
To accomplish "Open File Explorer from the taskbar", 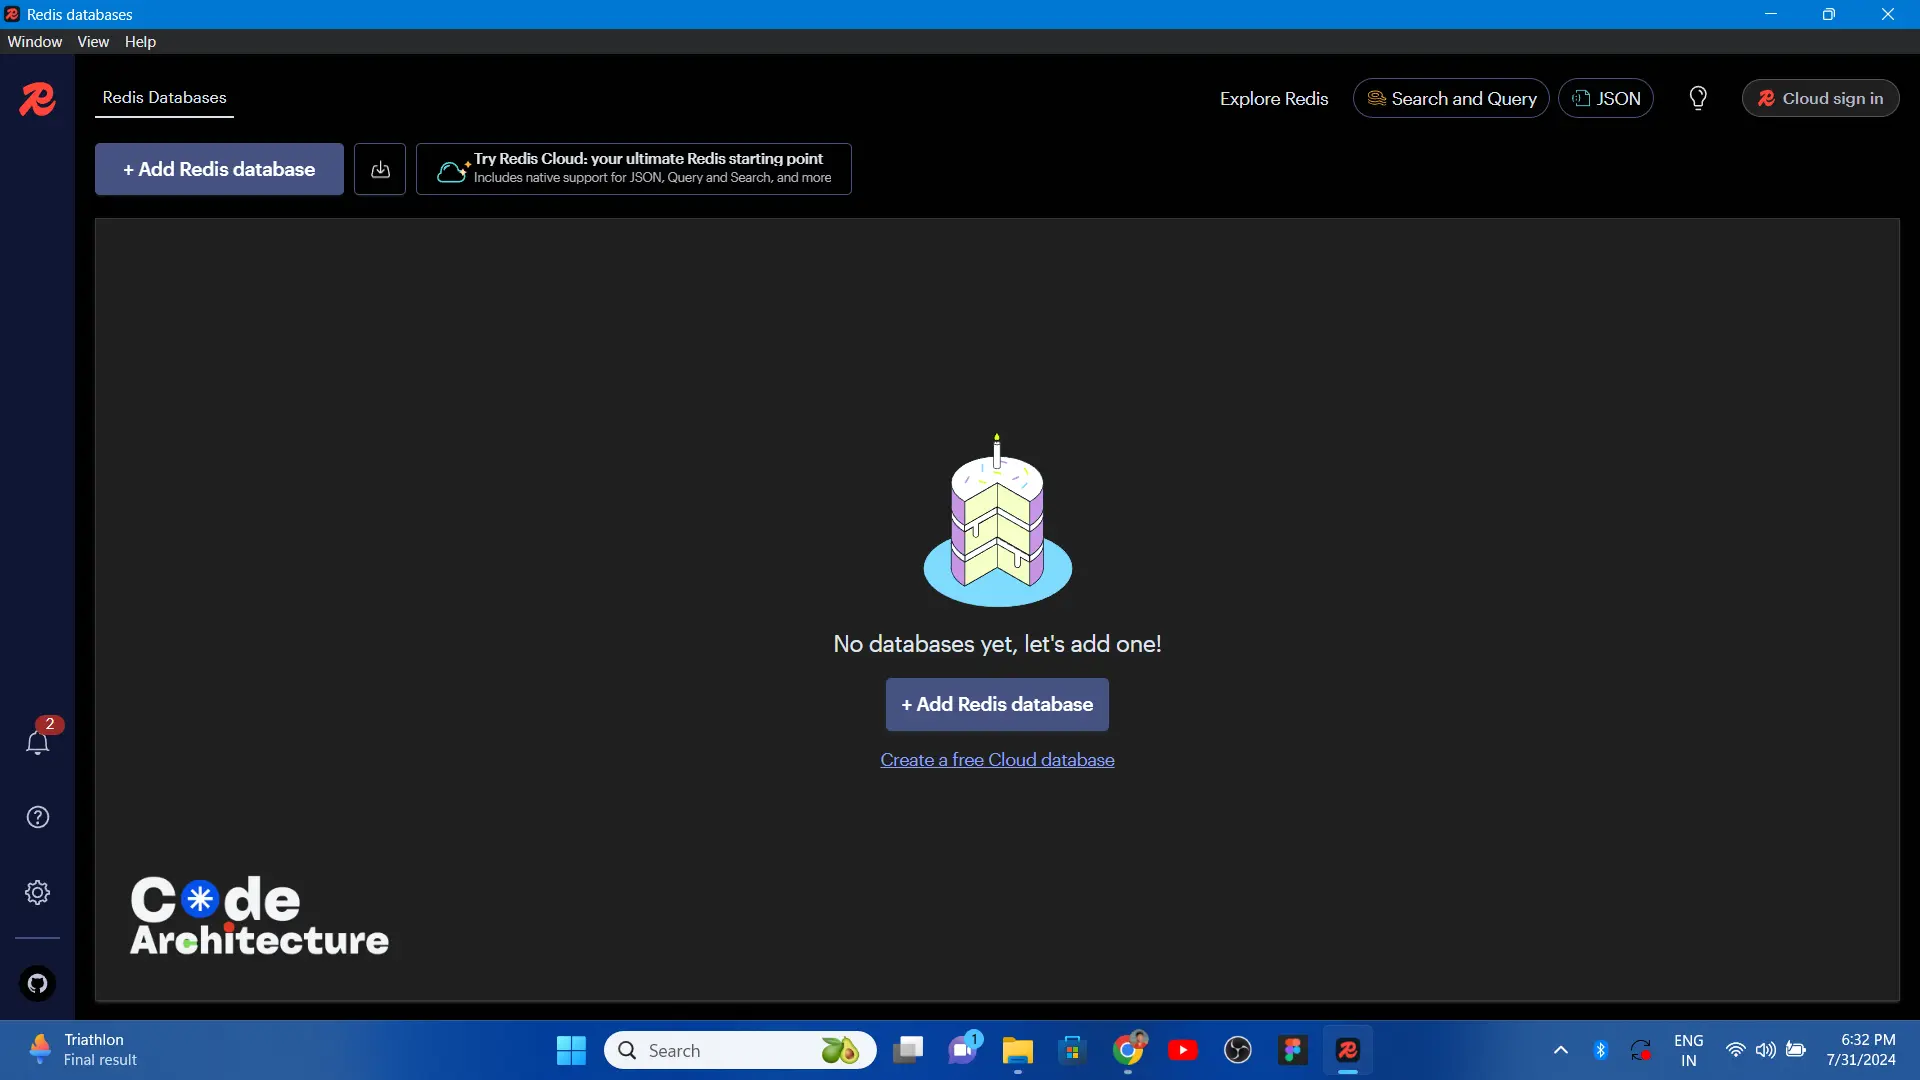I will pyautogui.click(x=1018, y=1050).
